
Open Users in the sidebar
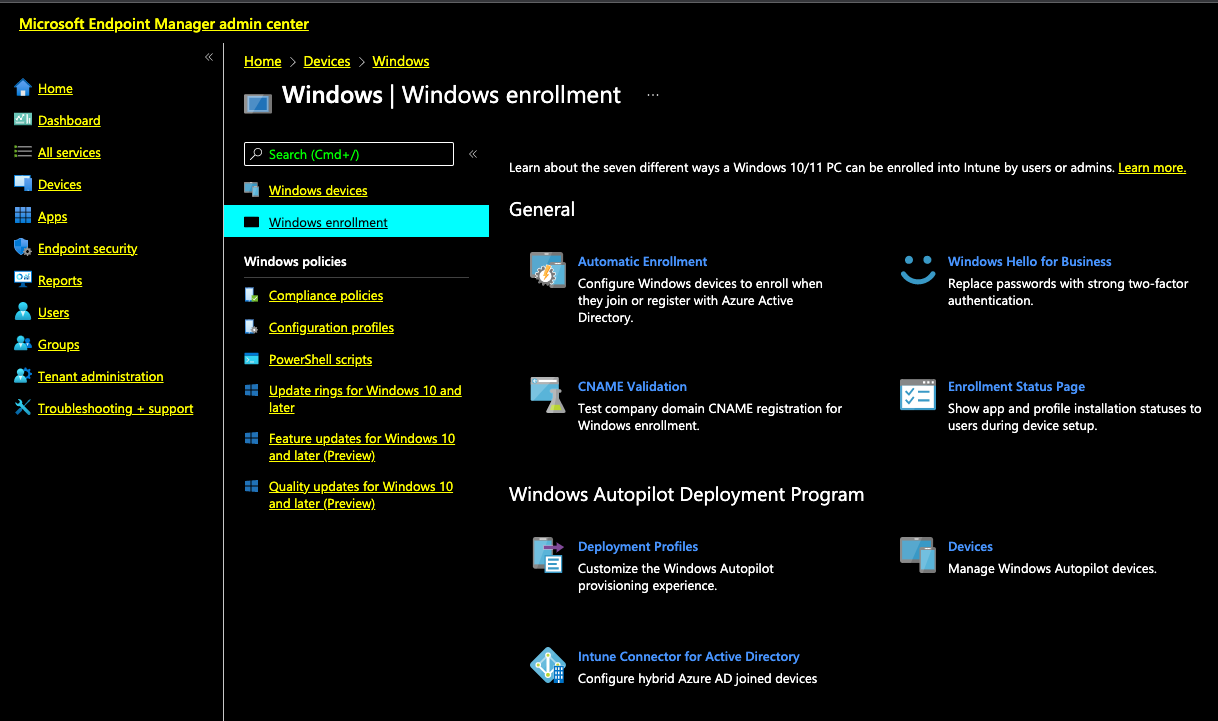tap(54, 312)
